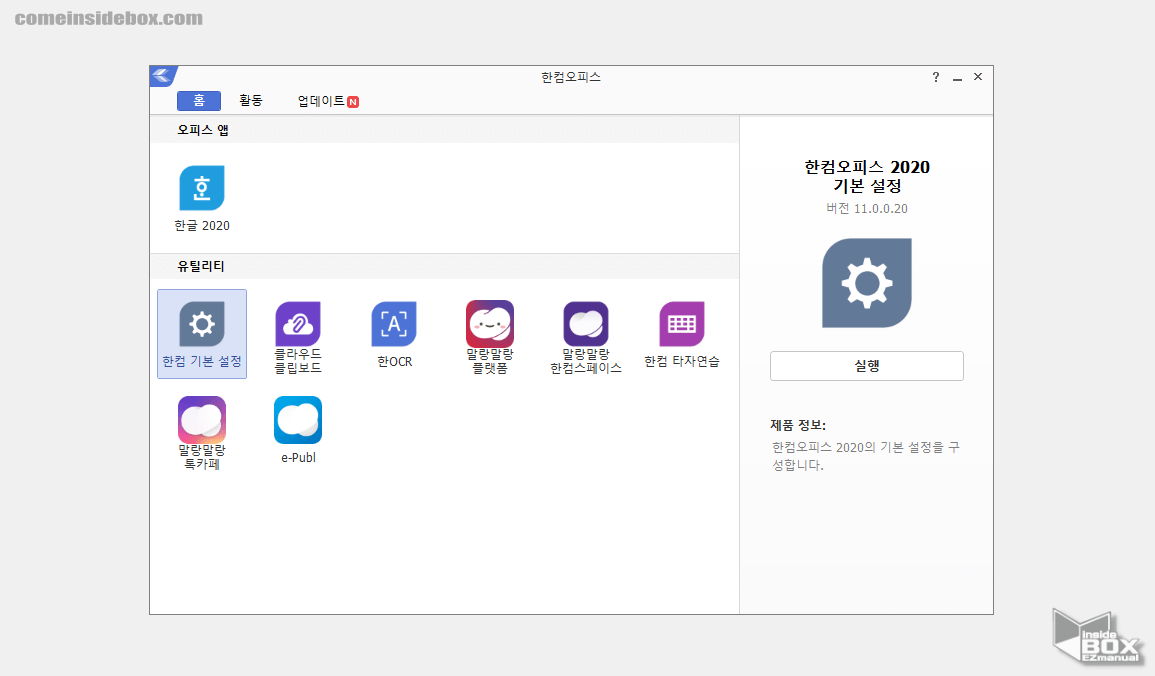Viewport: 1155px width, 676px height.
Task: Select the 한컴 타자연습 icon
Action: (681, 324)
